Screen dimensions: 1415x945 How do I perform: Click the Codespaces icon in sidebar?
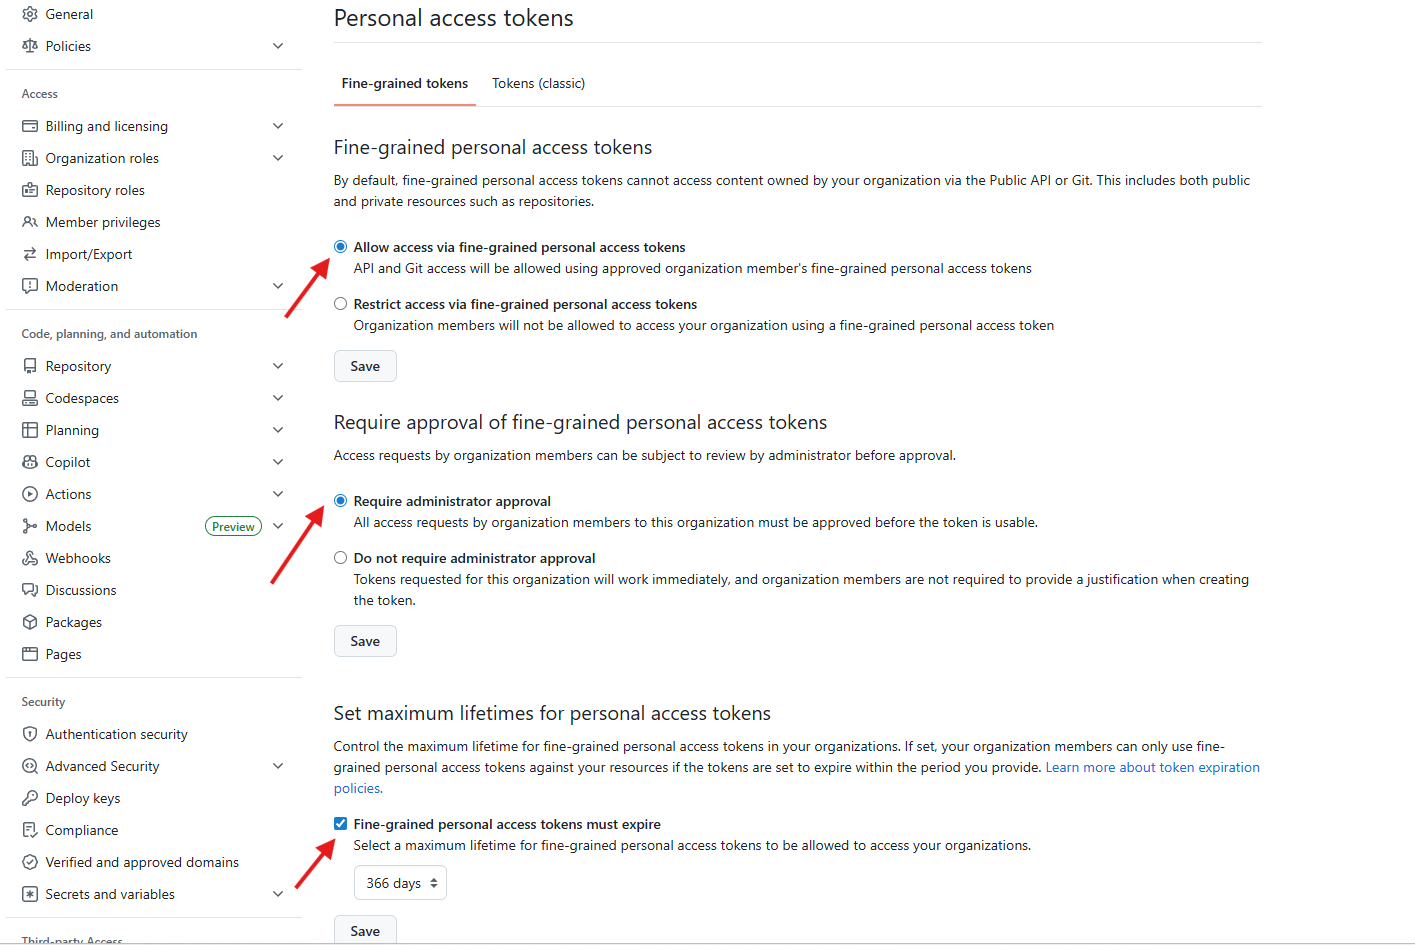click(30, 398)
